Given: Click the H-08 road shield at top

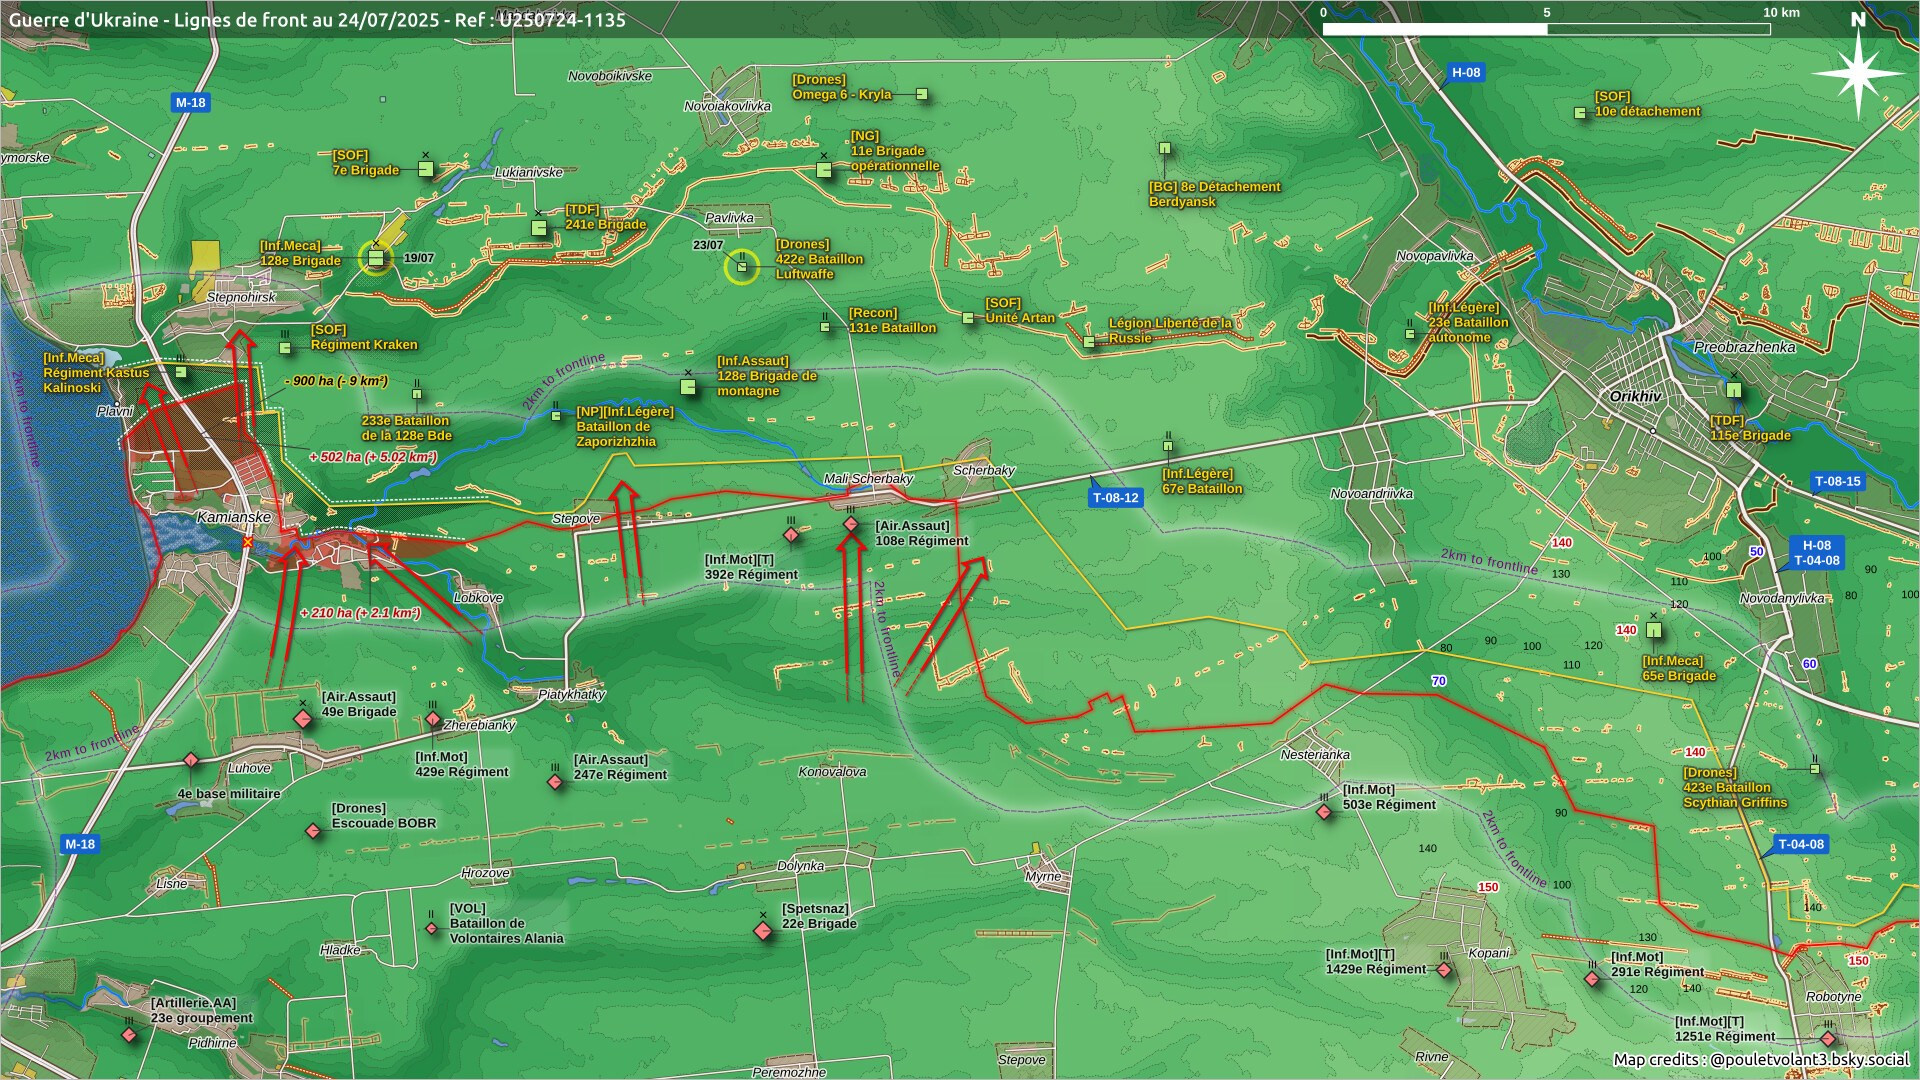Looking at the screenshot, I should coord(1466,73).
